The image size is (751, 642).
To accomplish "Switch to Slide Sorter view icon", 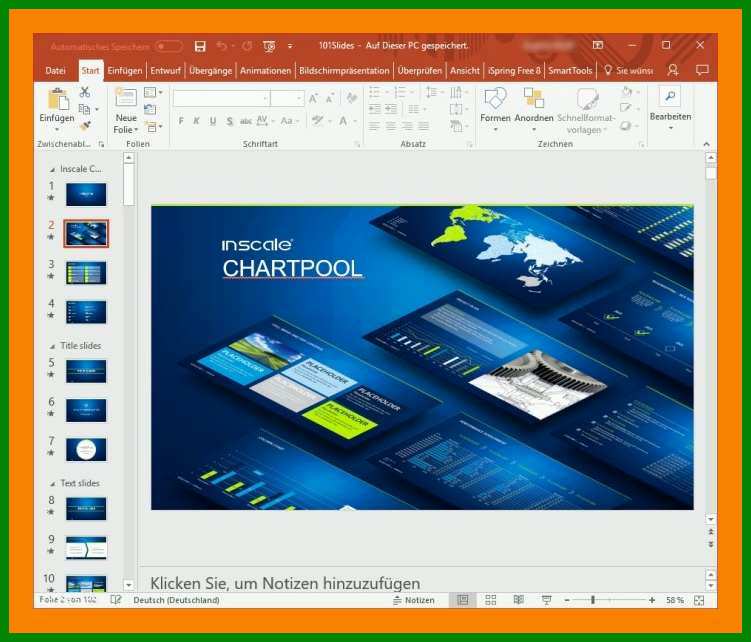I will pyautogui.click(x=490, y=600).
